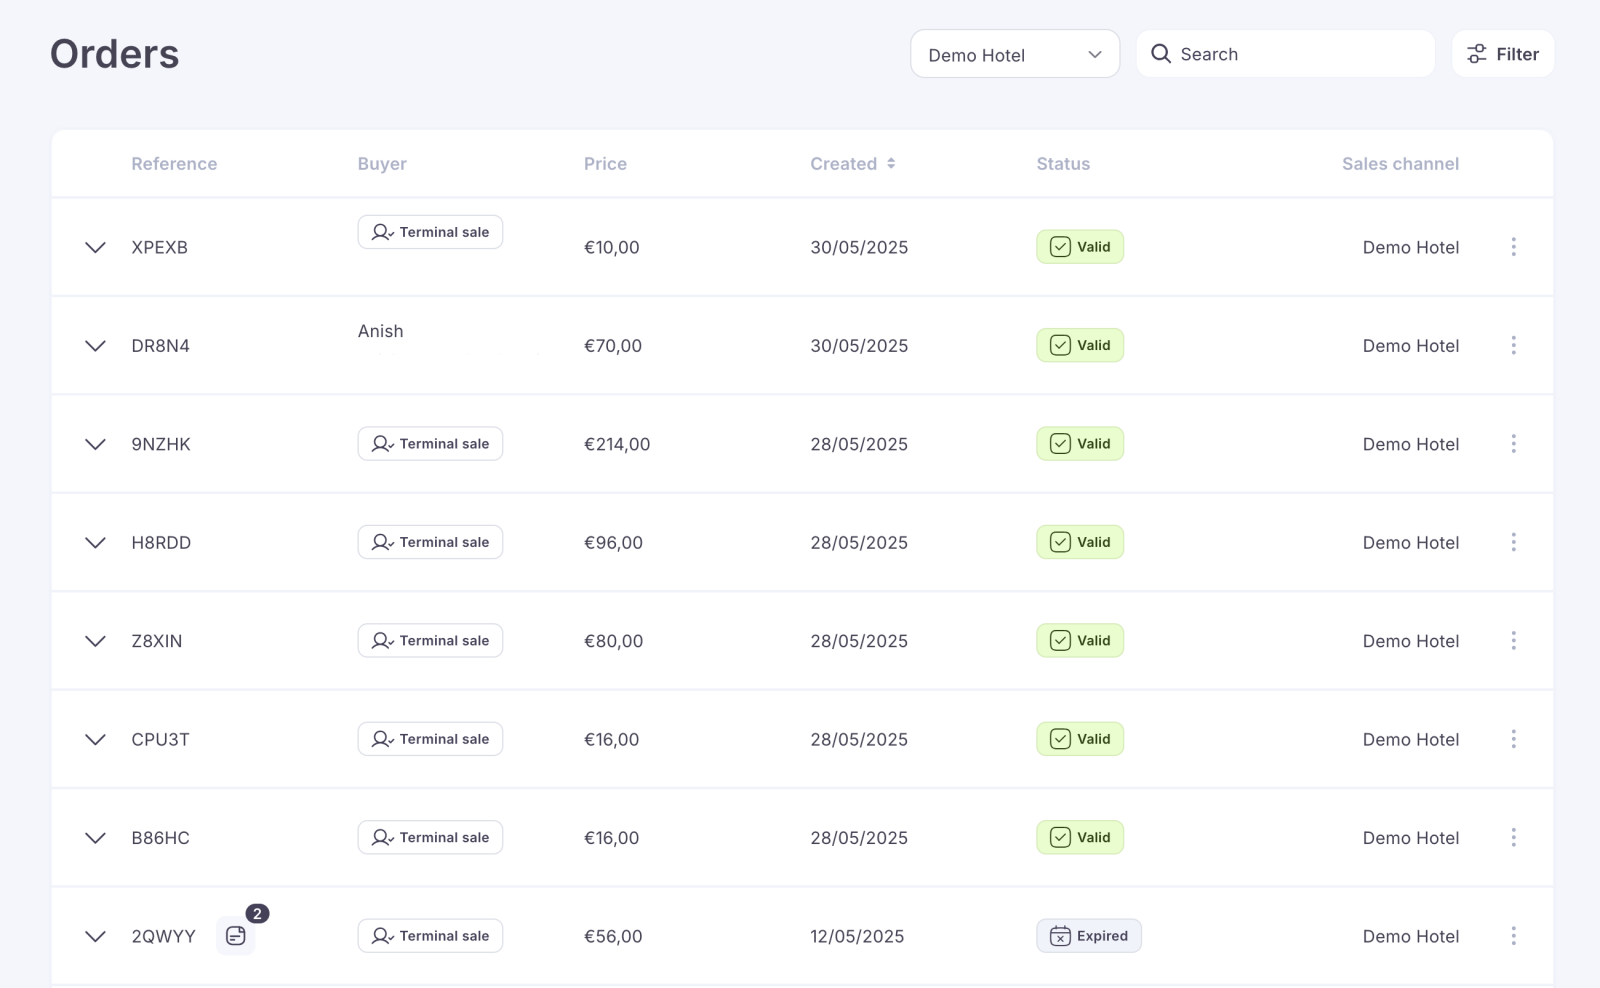Screen dimensions: 1600x988
Task: Click the Expired status badge for 2QWYY
Action: (x=1088, y=936)
